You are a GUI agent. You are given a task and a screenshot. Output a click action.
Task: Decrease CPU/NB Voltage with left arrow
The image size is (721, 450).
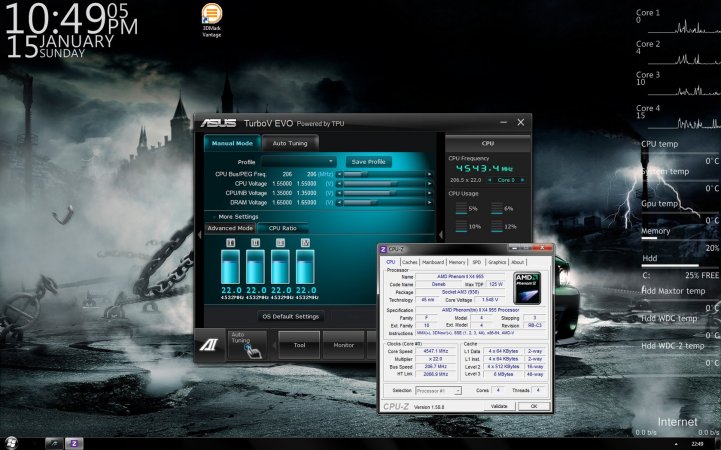(339, 193)
